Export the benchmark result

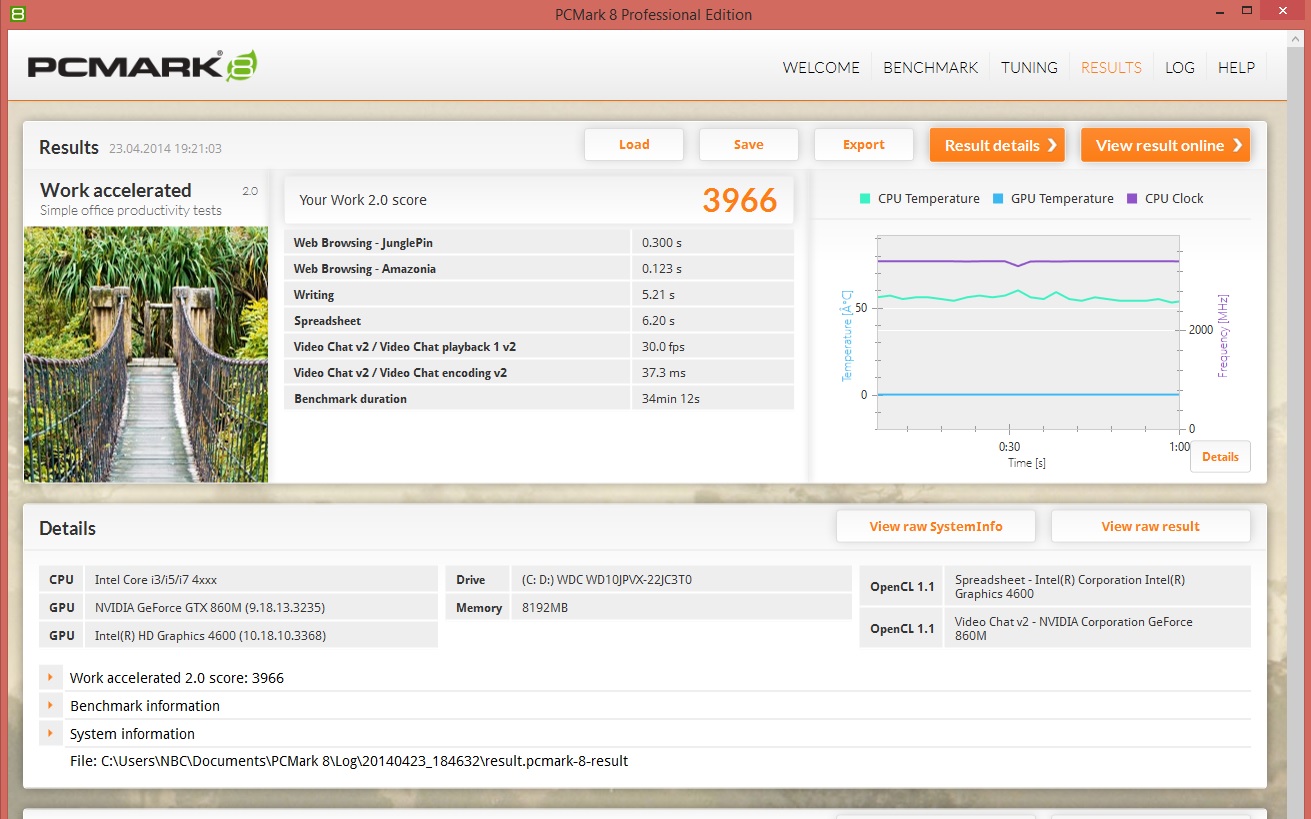[863, 144]
